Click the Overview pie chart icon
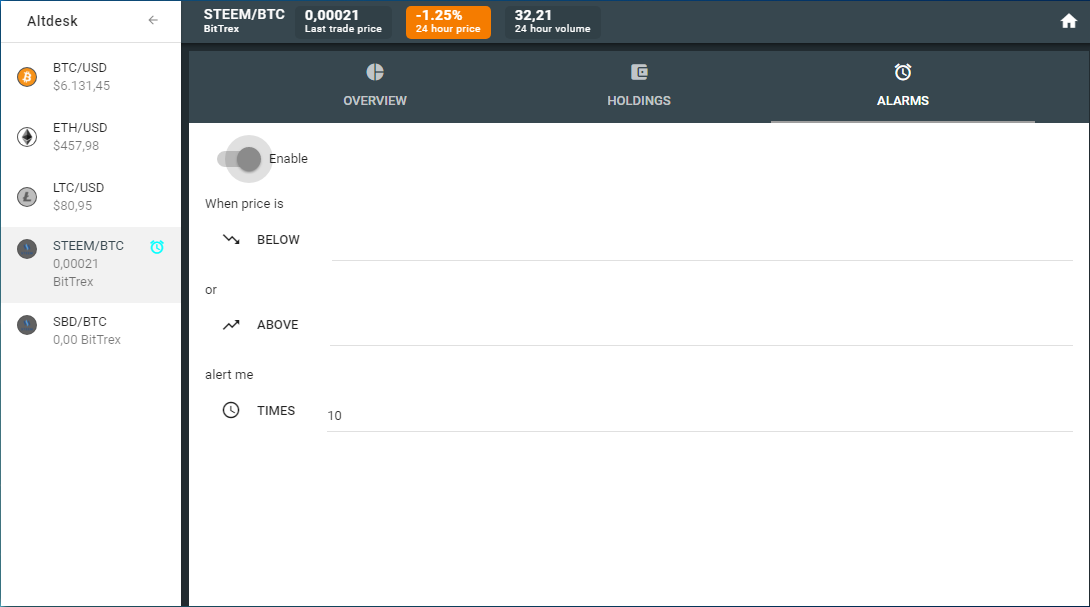Viewport: 1090px width, 607px height. 375,72
